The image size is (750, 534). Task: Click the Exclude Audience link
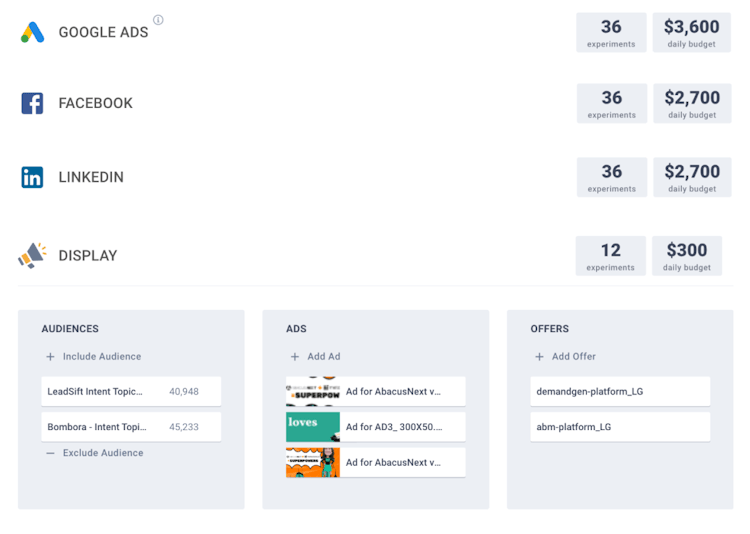[103, 453]
